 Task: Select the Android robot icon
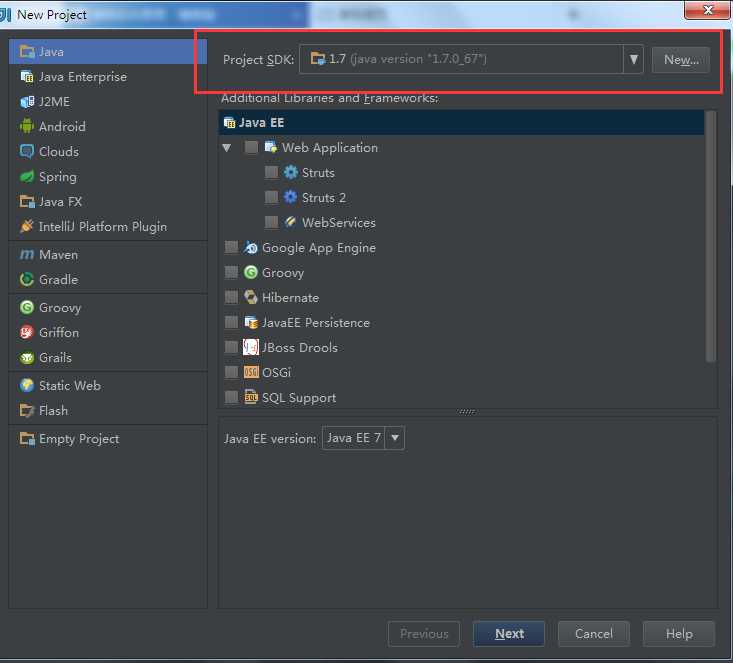[x=27, y=126]
